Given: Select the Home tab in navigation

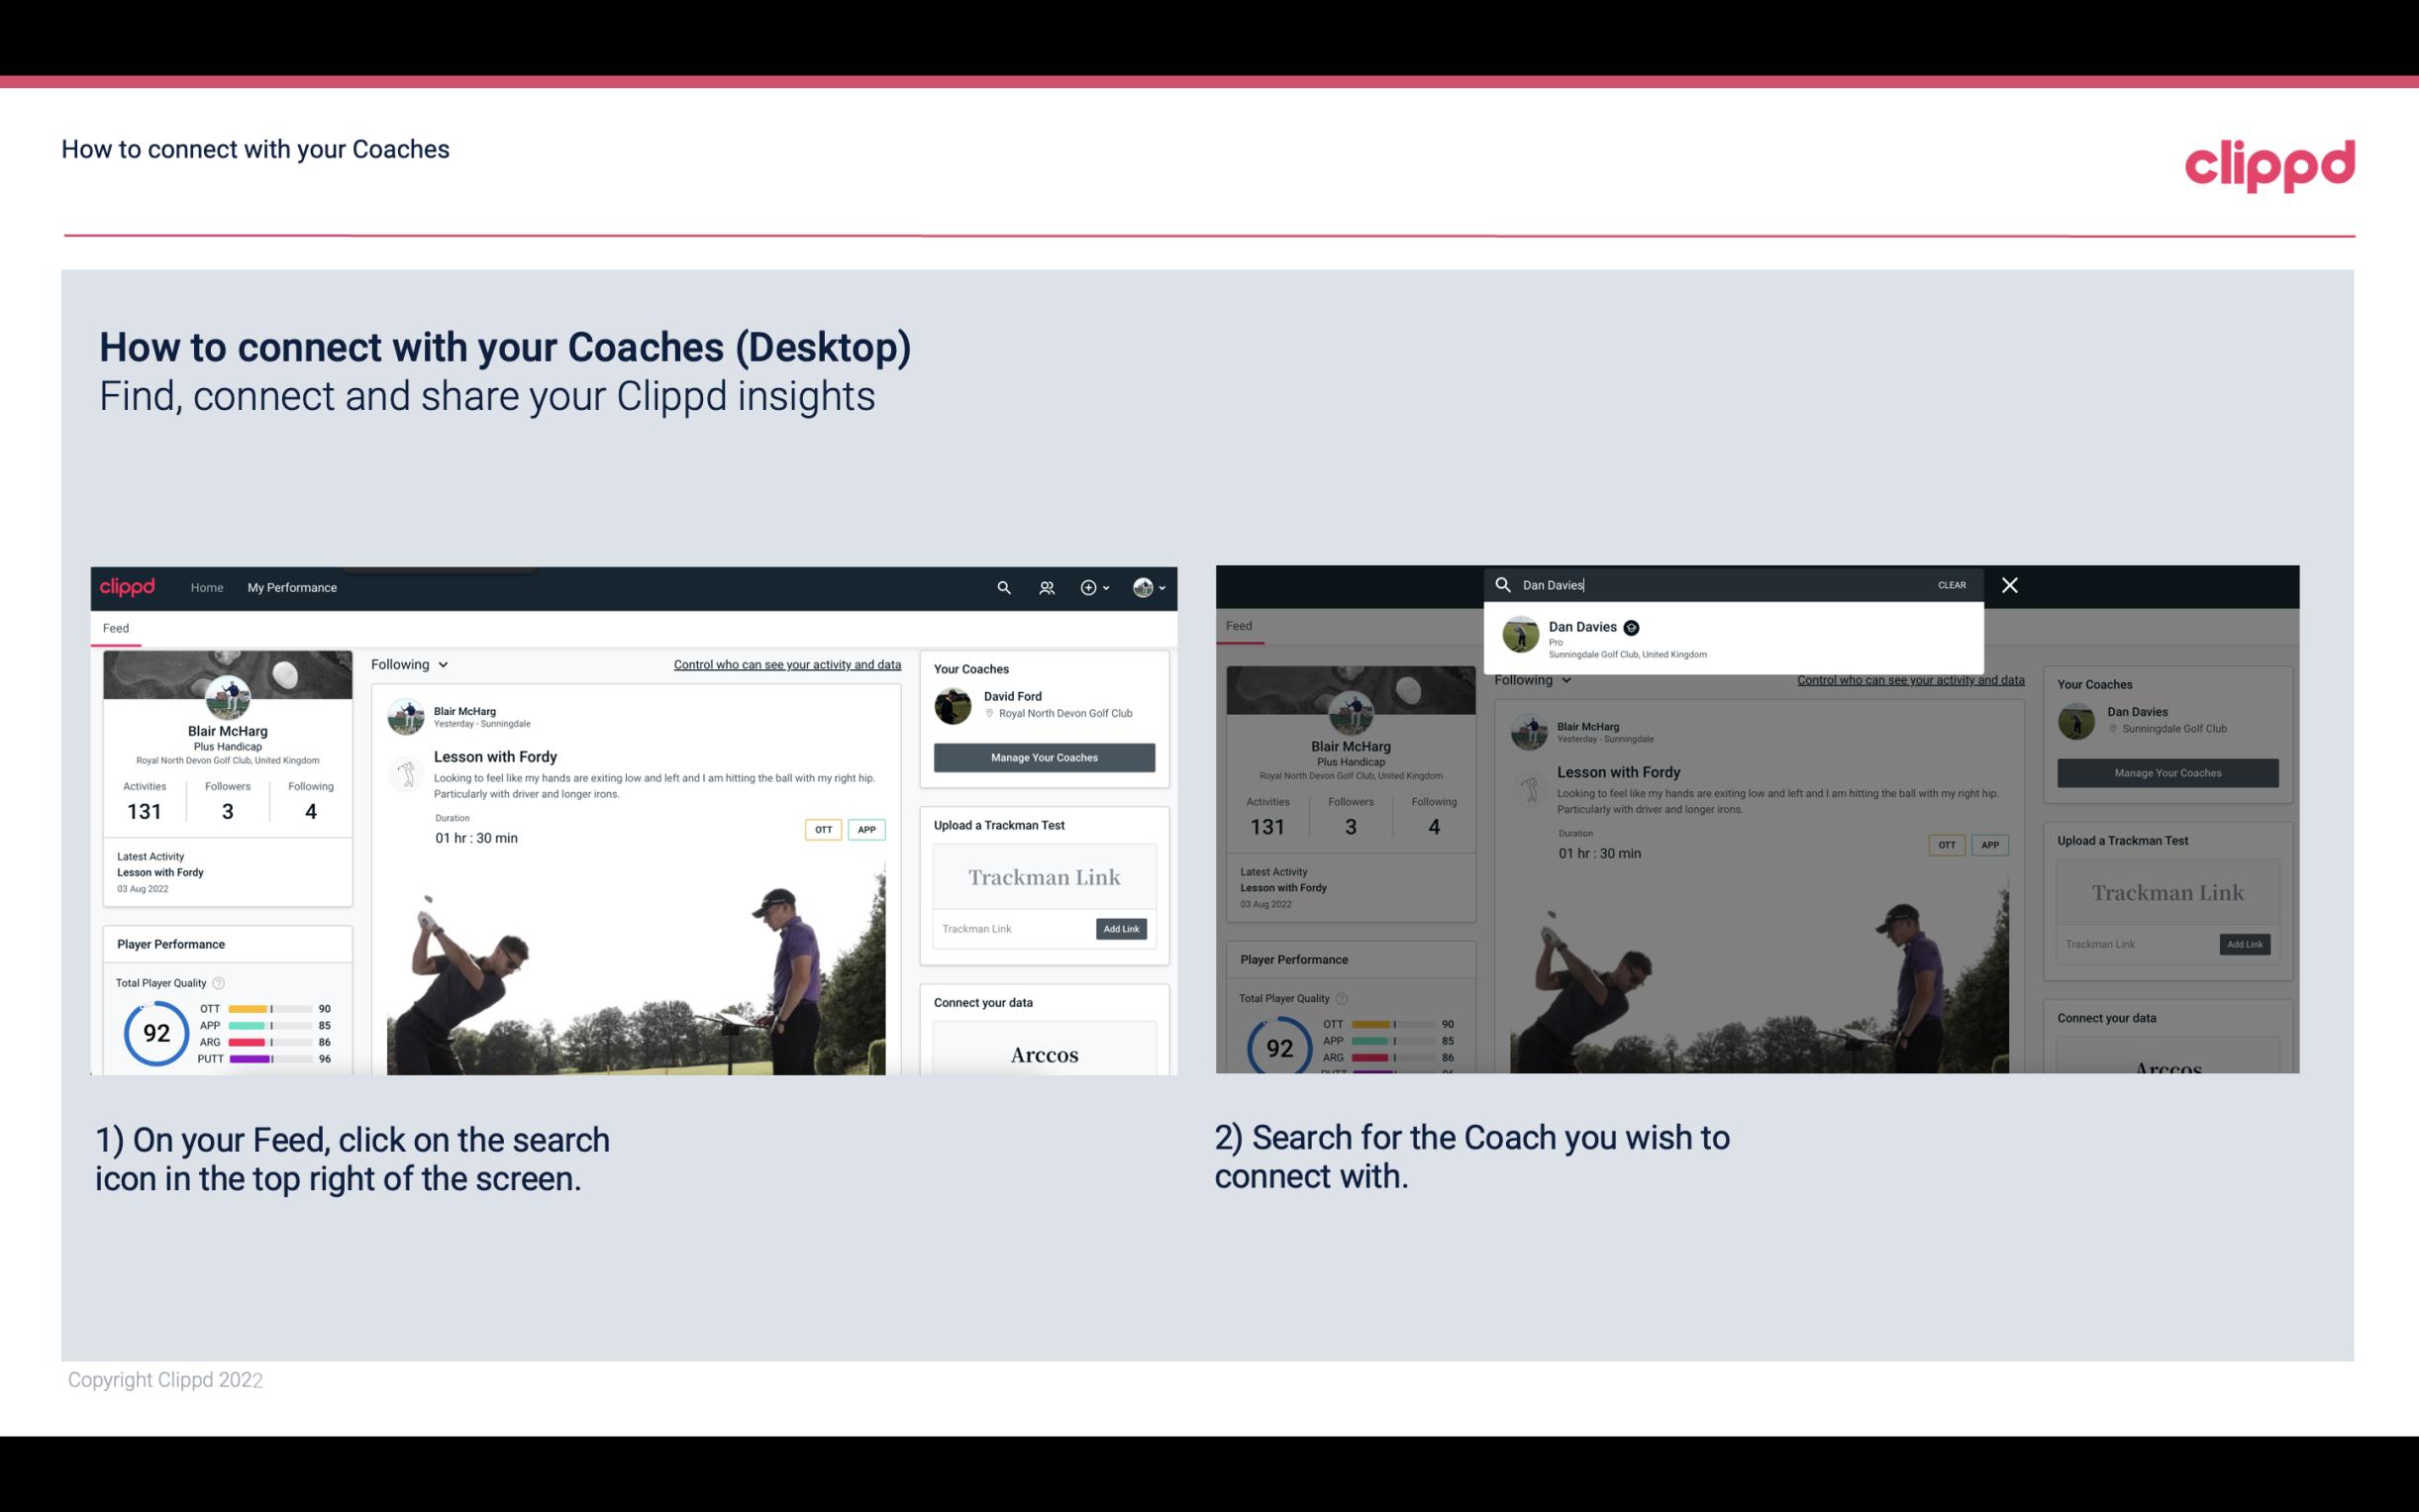Looking at the screenshot, I should (207, 587).
